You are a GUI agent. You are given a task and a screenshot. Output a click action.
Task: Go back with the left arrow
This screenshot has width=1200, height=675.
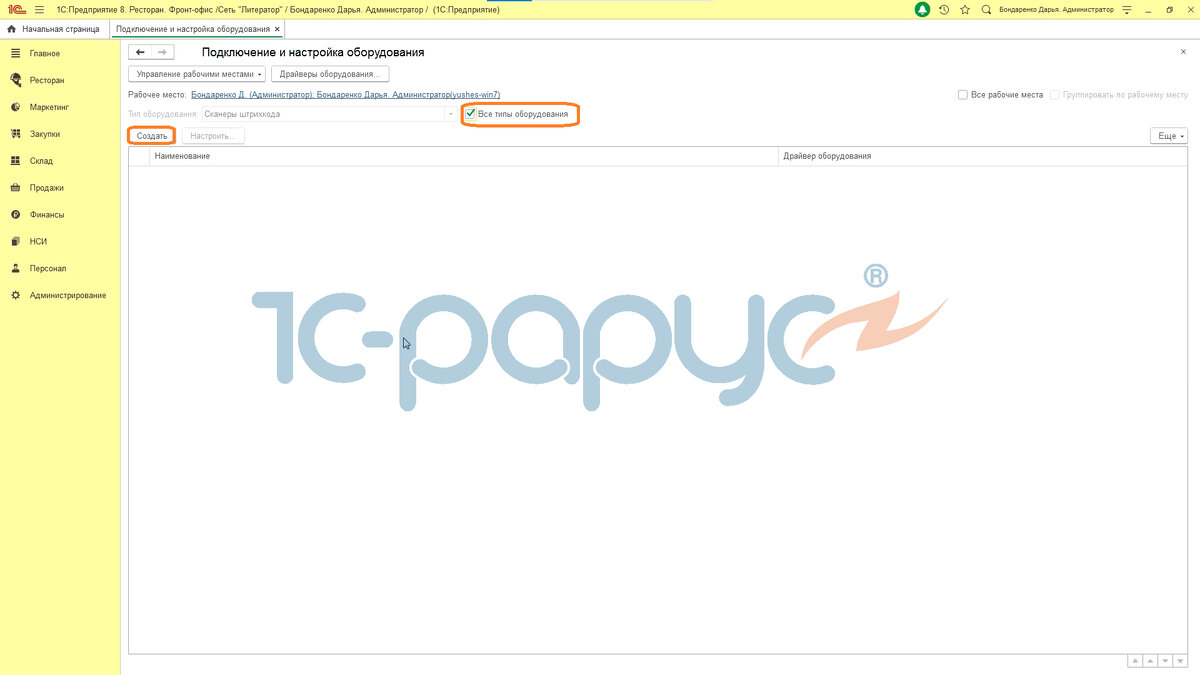[140, 51]
